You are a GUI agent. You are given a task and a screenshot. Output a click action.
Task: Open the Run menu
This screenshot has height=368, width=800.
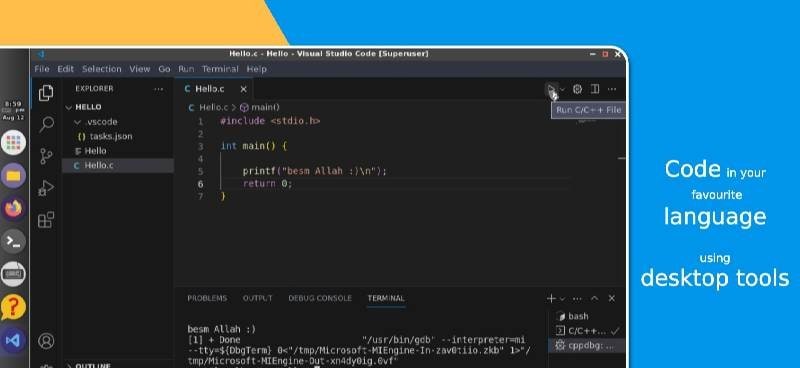click(186, 69)
